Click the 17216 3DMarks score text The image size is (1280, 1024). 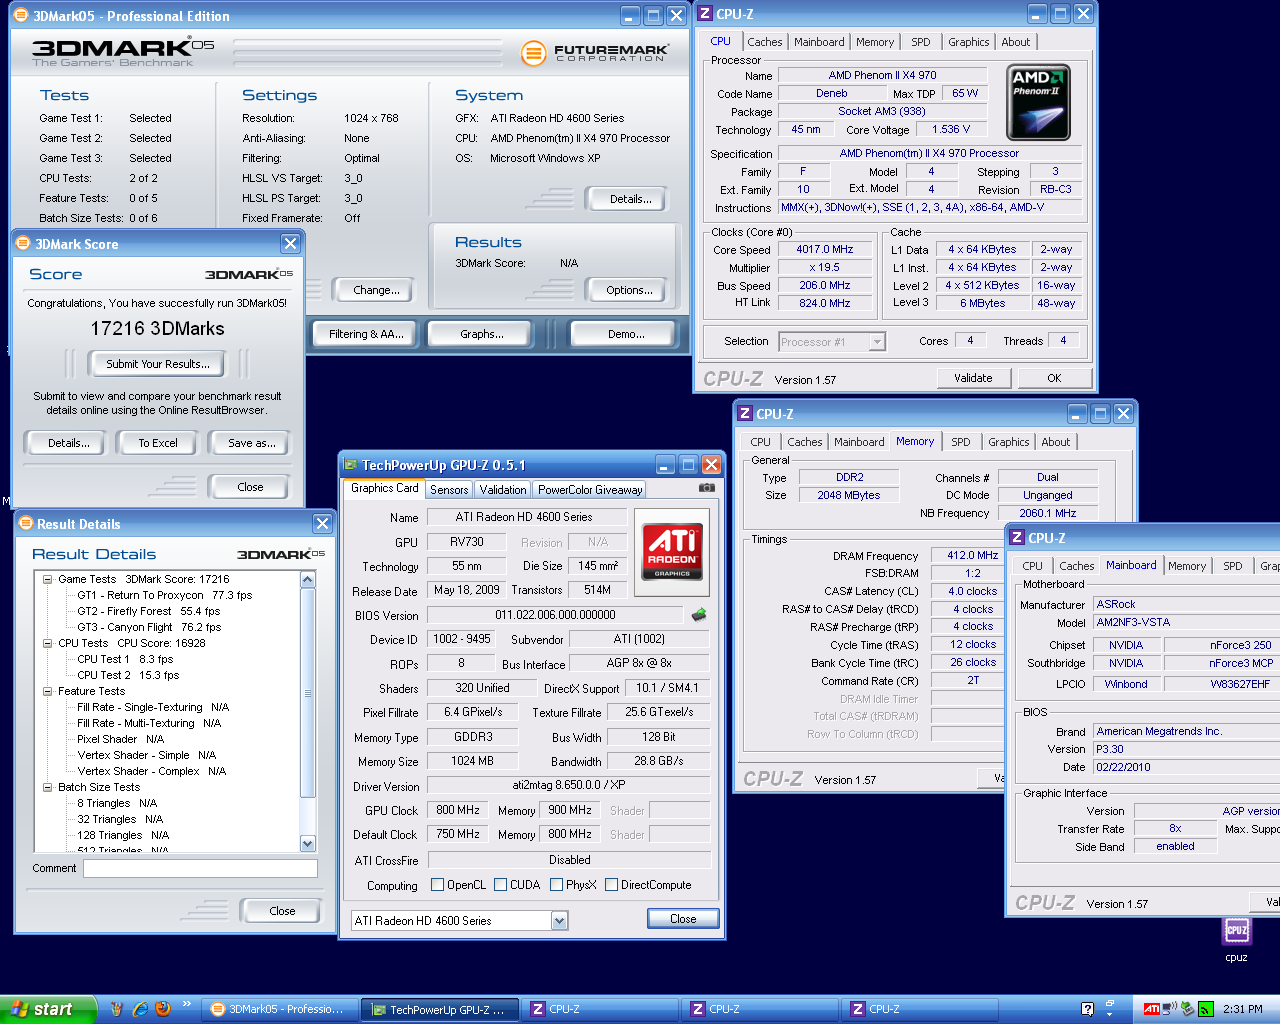(157, 329)
